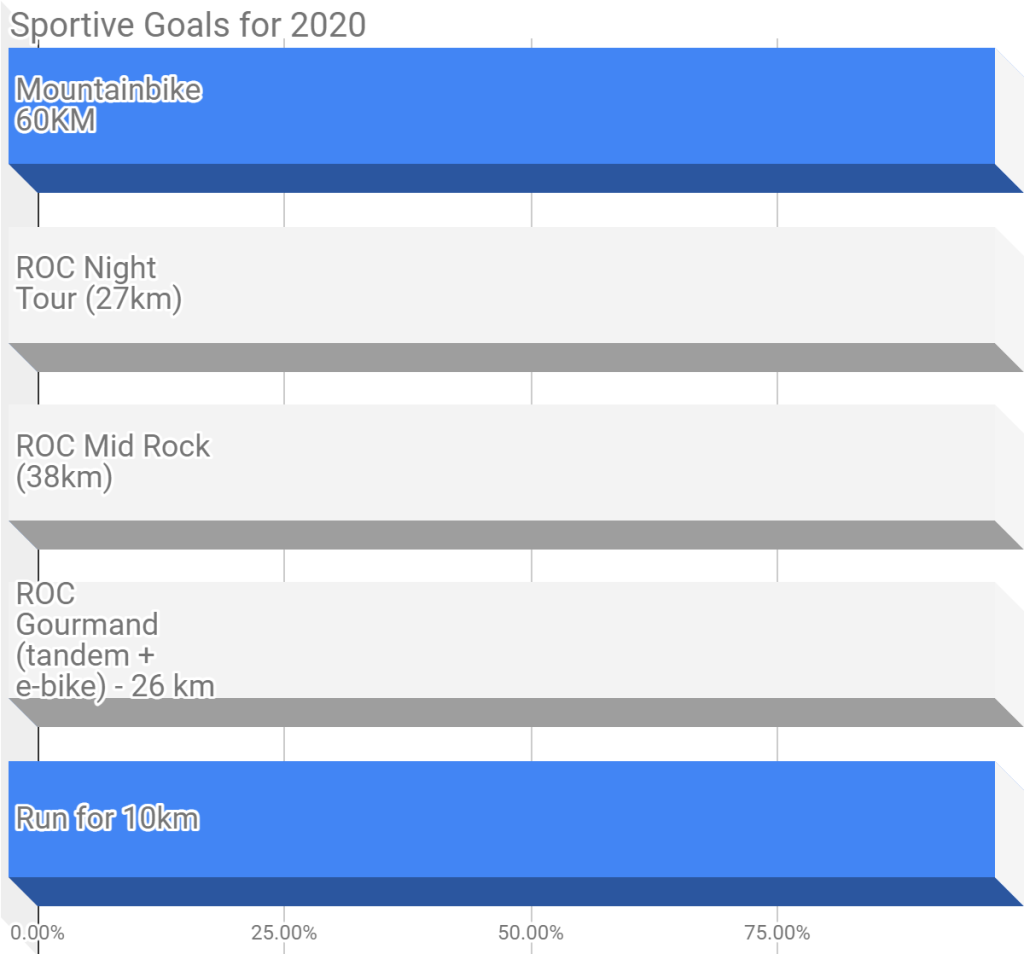Select the 50.00% axis tick label
The width and height of the screenshot is (1024, 954).
(531, 934)
